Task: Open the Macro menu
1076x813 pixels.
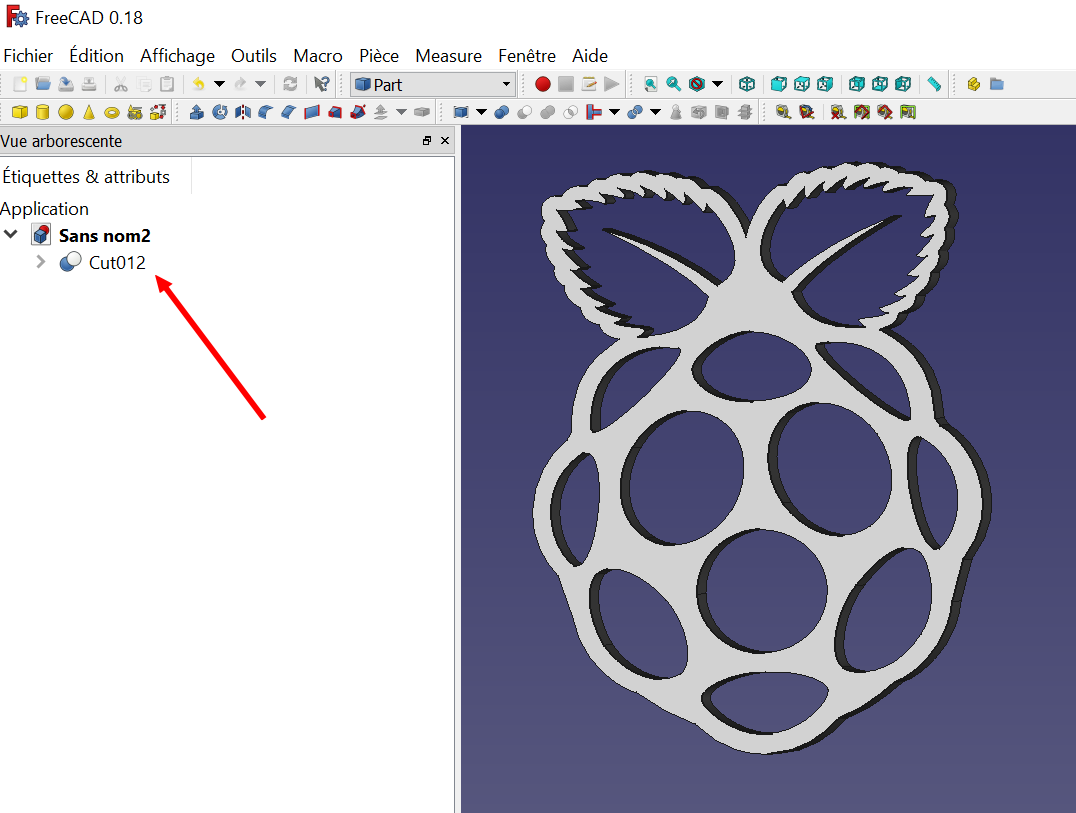Action: [318, 56]
